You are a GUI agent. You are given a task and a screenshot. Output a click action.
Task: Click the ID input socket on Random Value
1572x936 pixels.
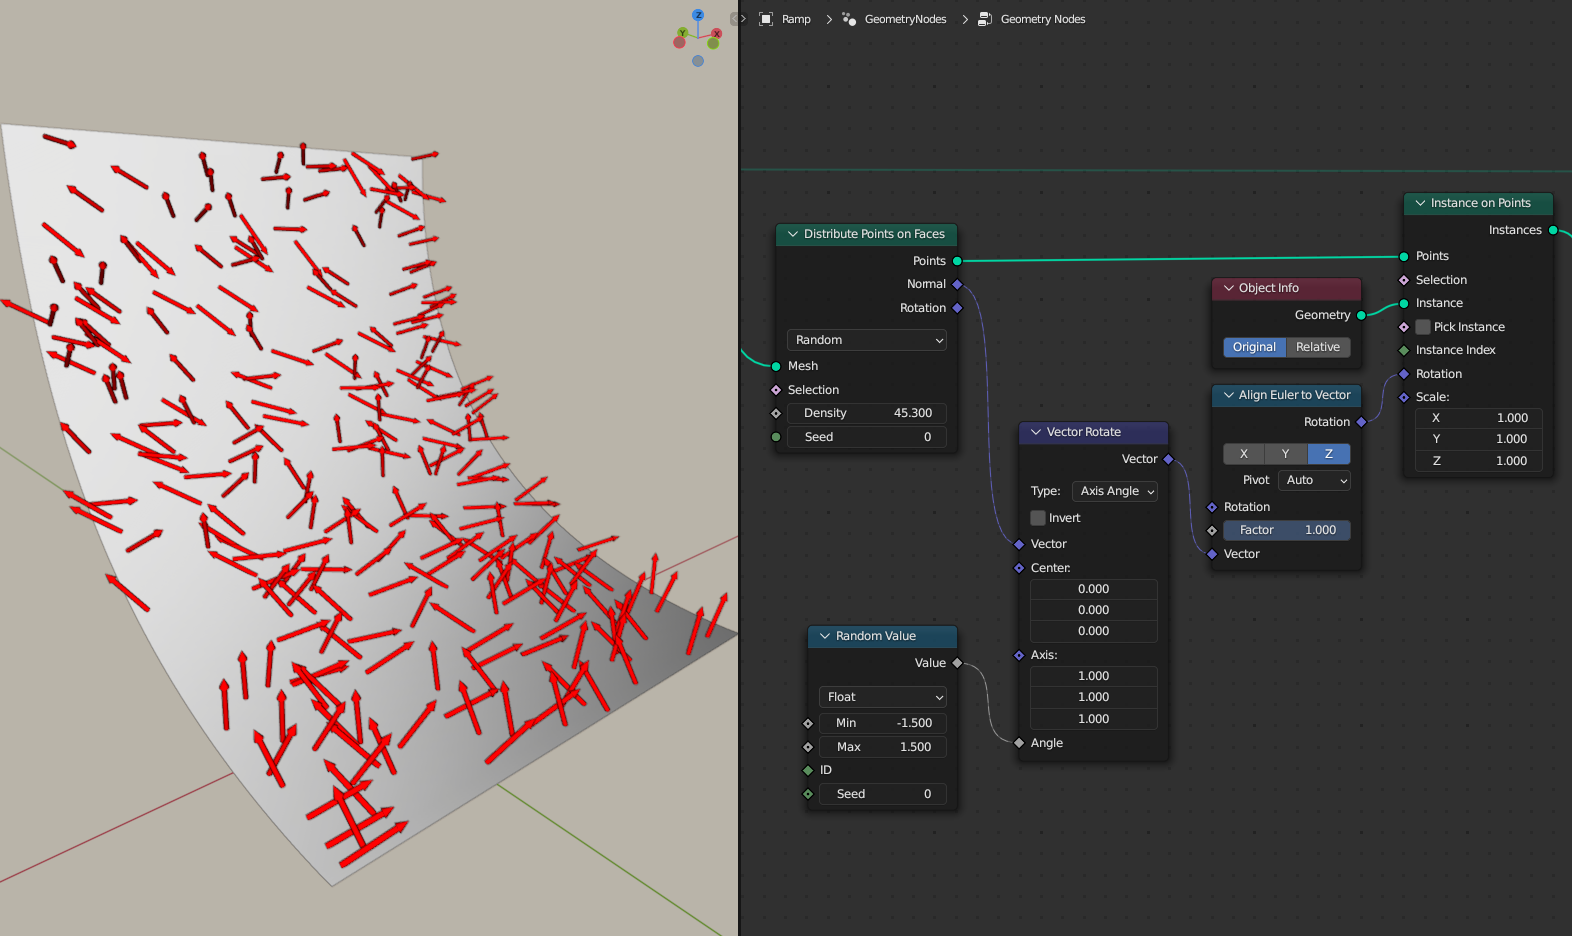click(808, 770)
